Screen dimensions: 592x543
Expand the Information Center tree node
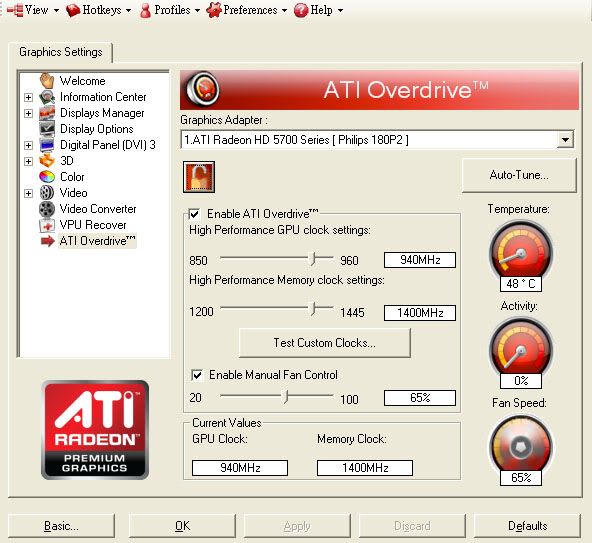click(x=28, y=97)
